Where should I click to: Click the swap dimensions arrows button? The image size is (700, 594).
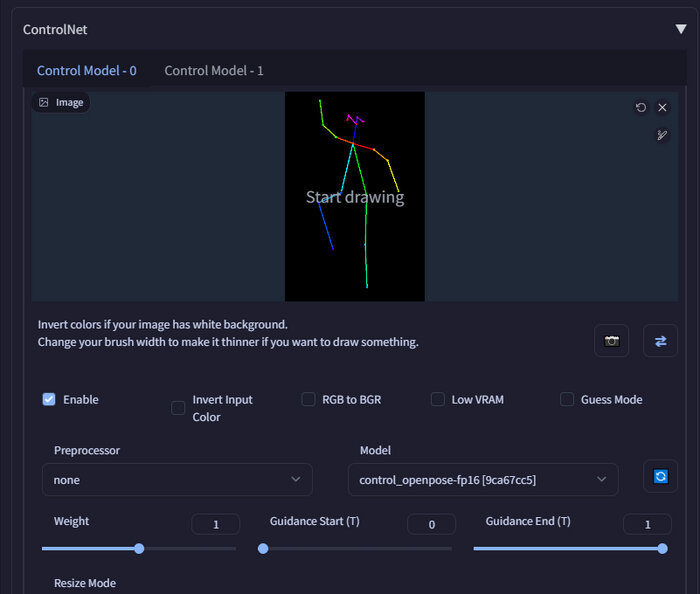660,341
